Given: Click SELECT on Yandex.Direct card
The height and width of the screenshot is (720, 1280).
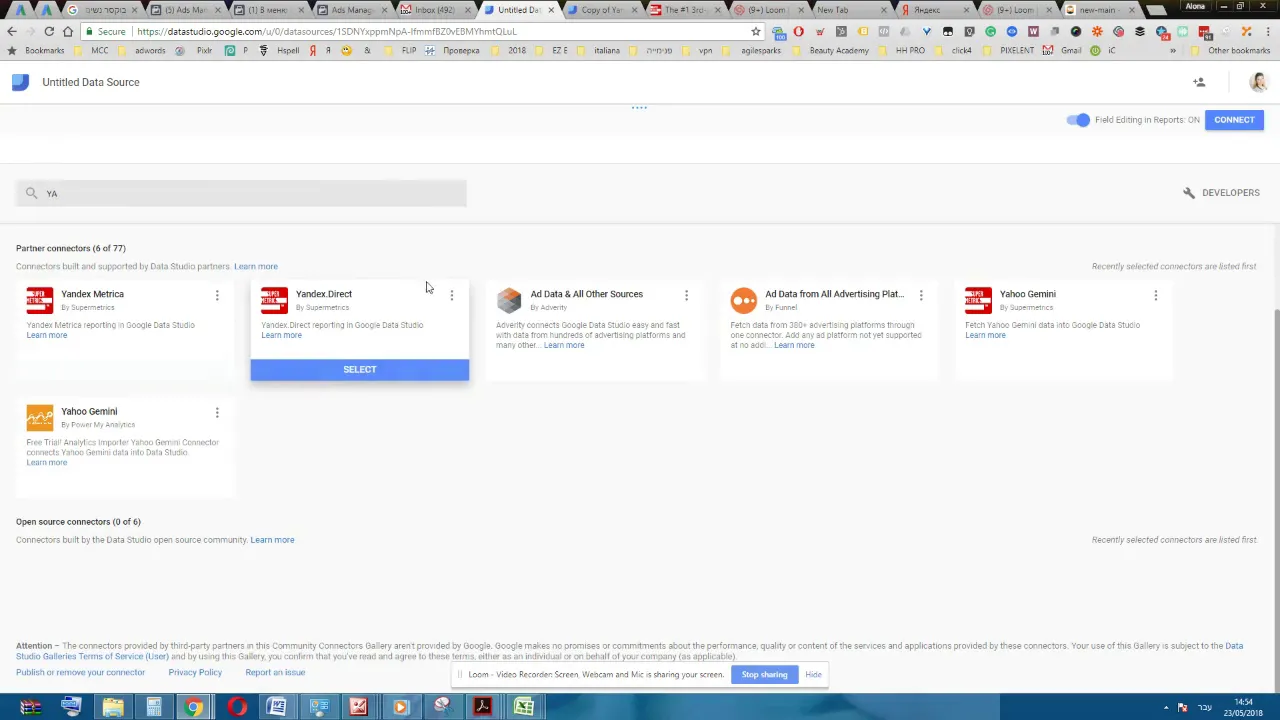Looking at the screenshot, I should click(360, 370).
